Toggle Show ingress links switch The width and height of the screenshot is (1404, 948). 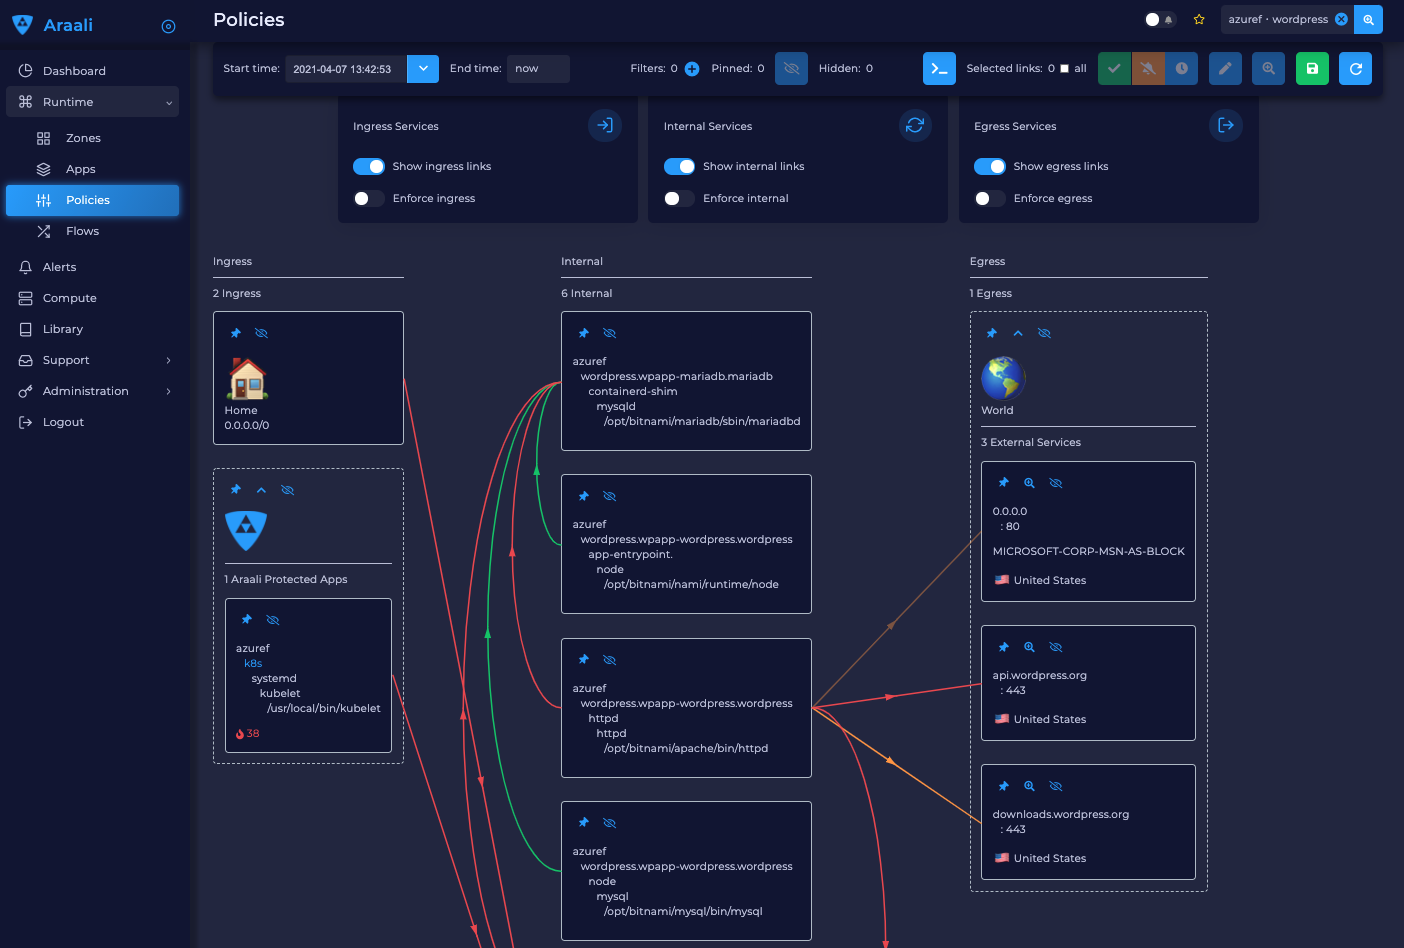click(369, 166)
